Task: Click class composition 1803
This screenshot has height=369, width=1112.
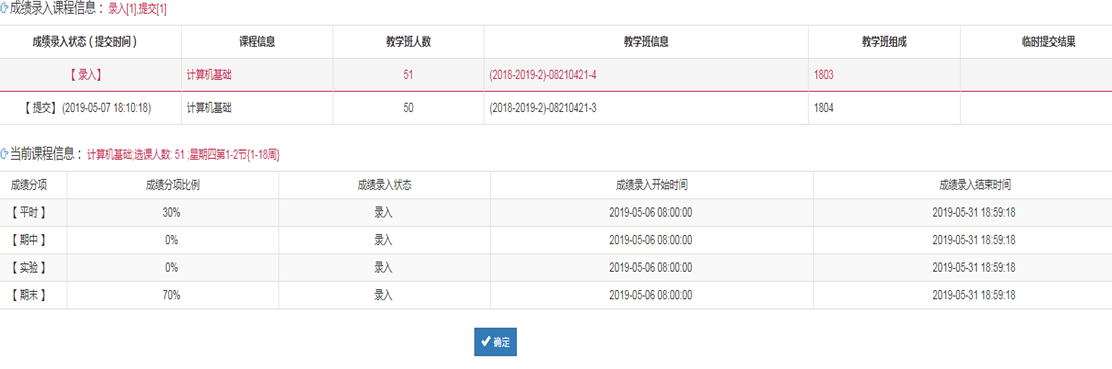Action: coord(823,75)
